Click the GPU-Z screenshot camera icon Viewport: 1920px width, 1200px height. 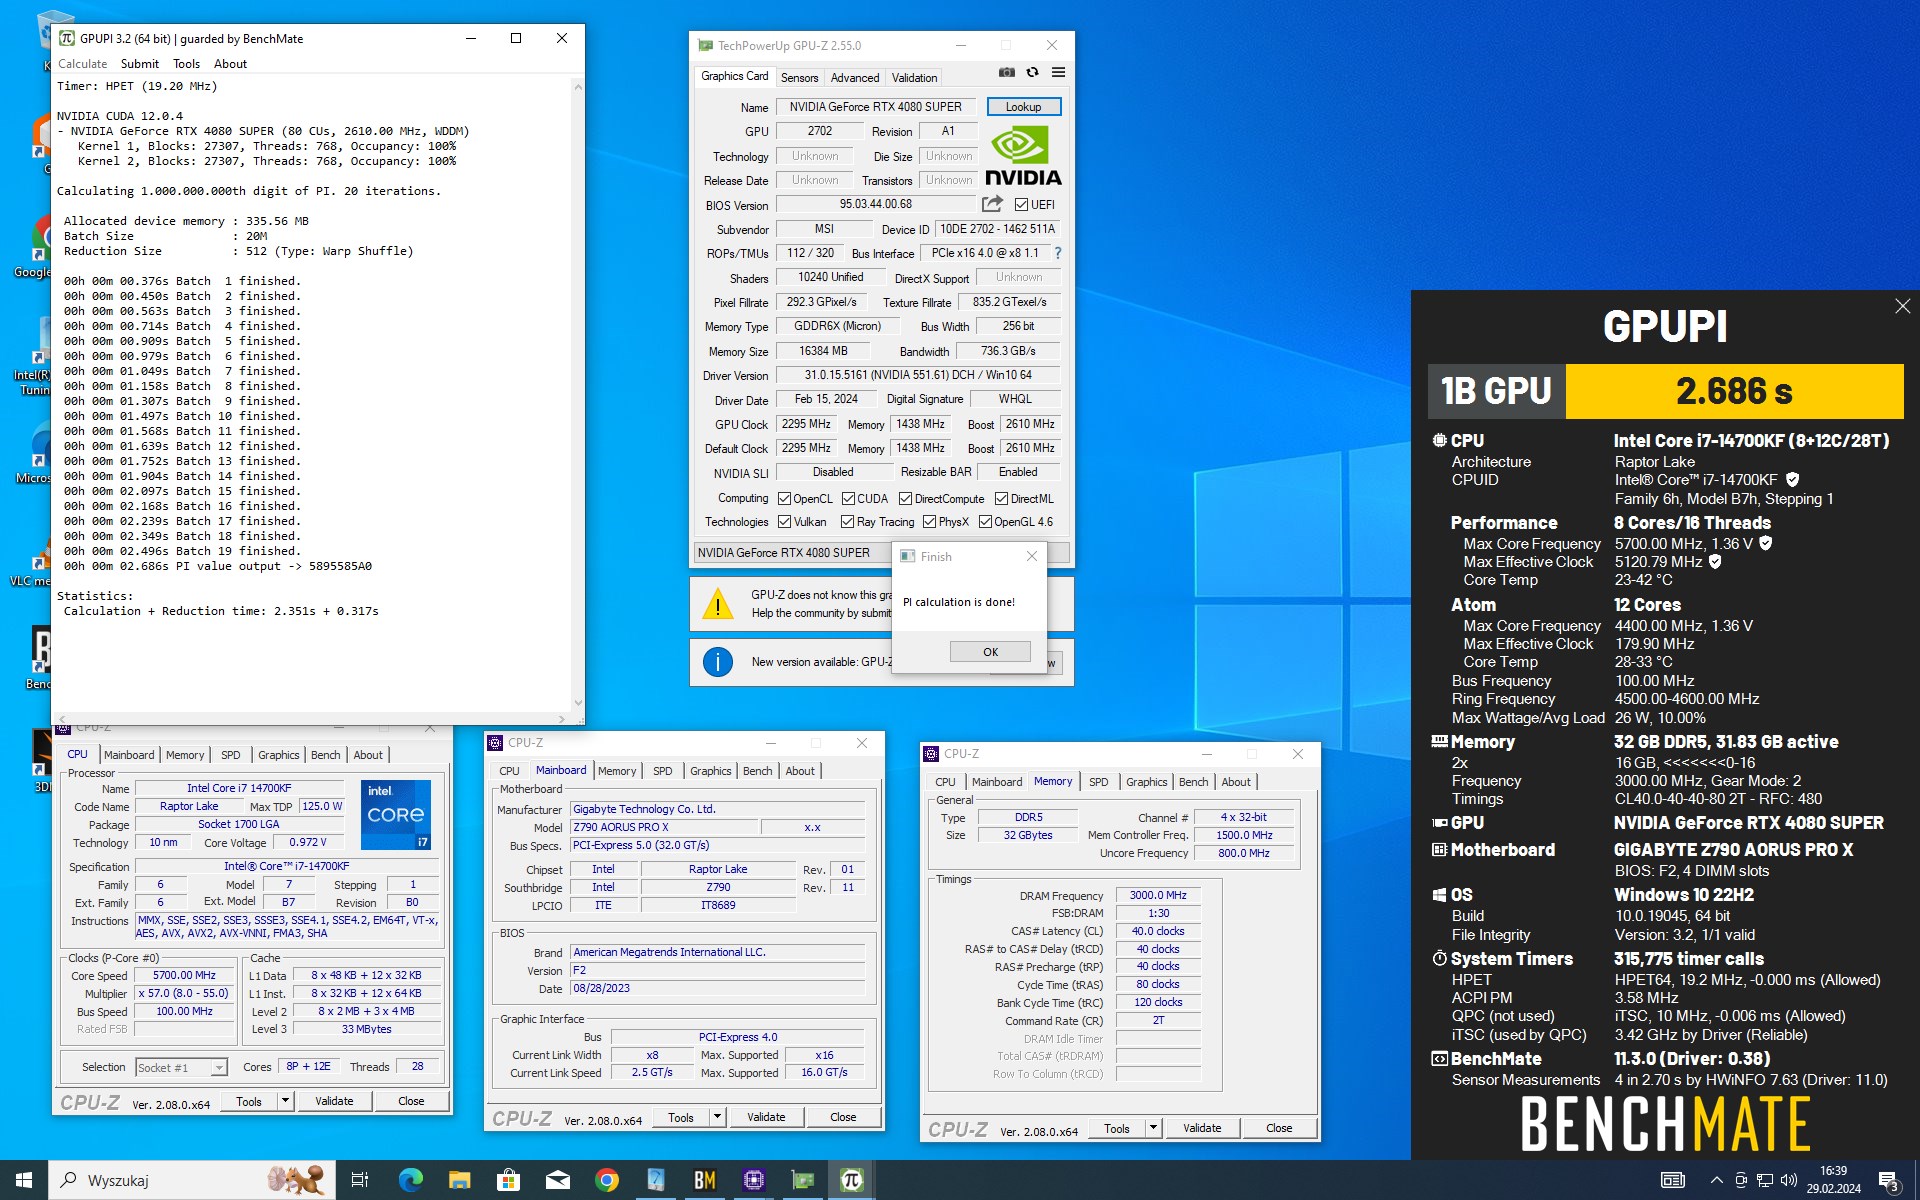pyautogui.click(x=1007, y=73)
